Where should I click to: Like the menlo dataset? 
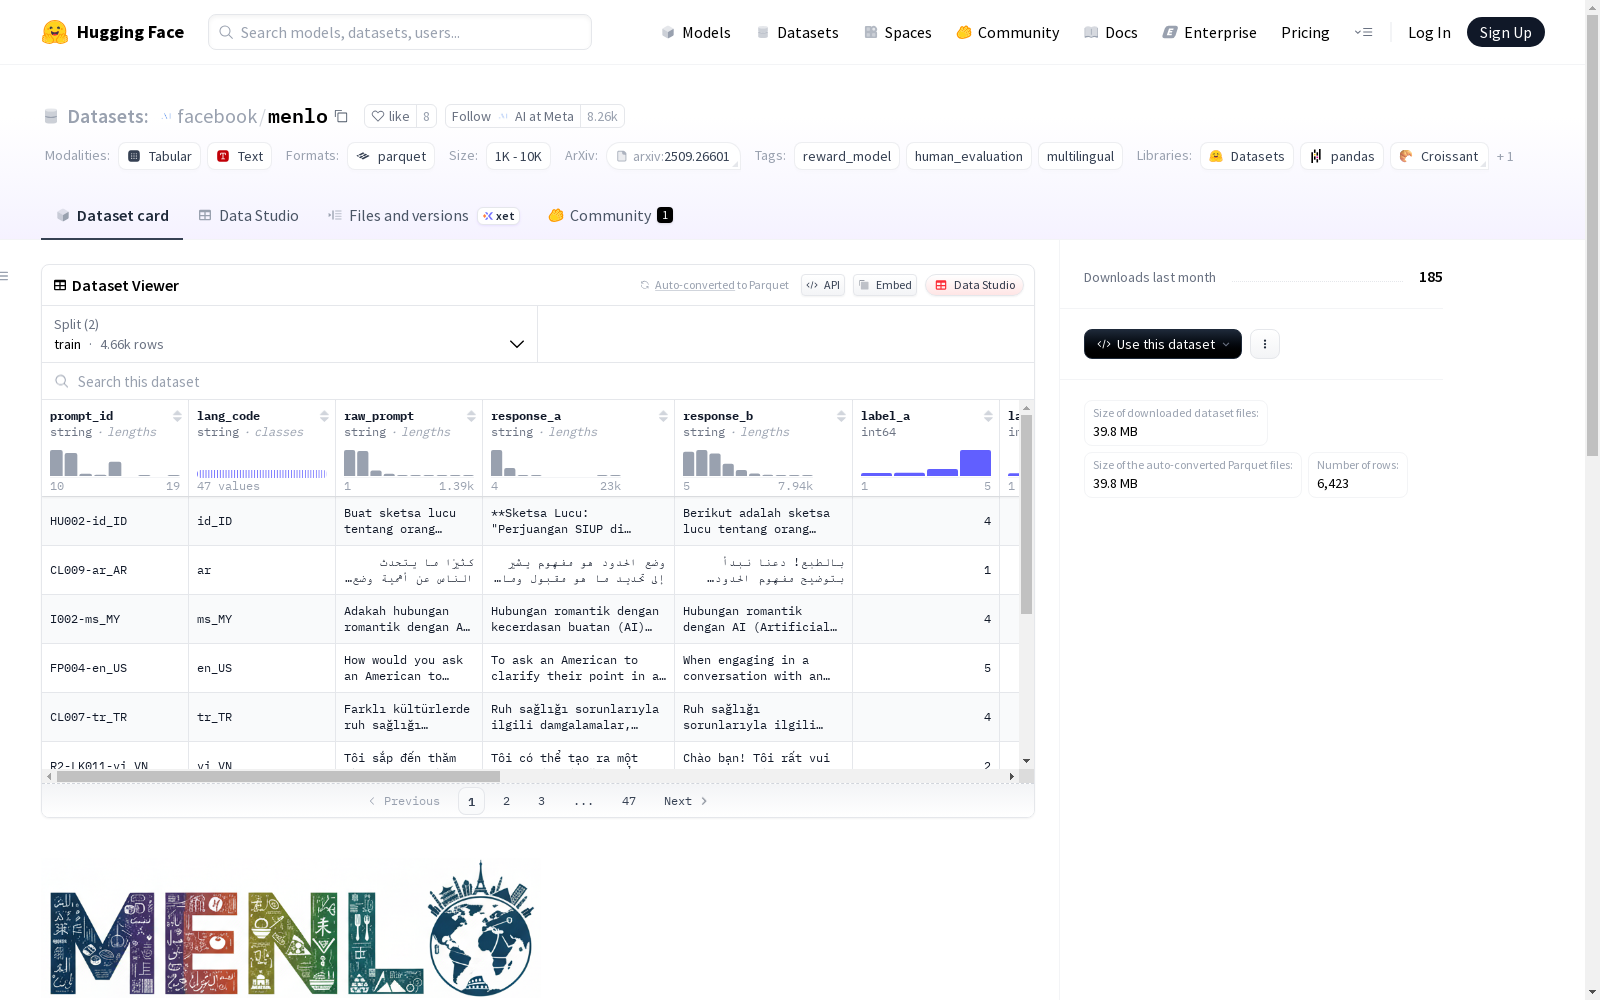coord(390,116)
